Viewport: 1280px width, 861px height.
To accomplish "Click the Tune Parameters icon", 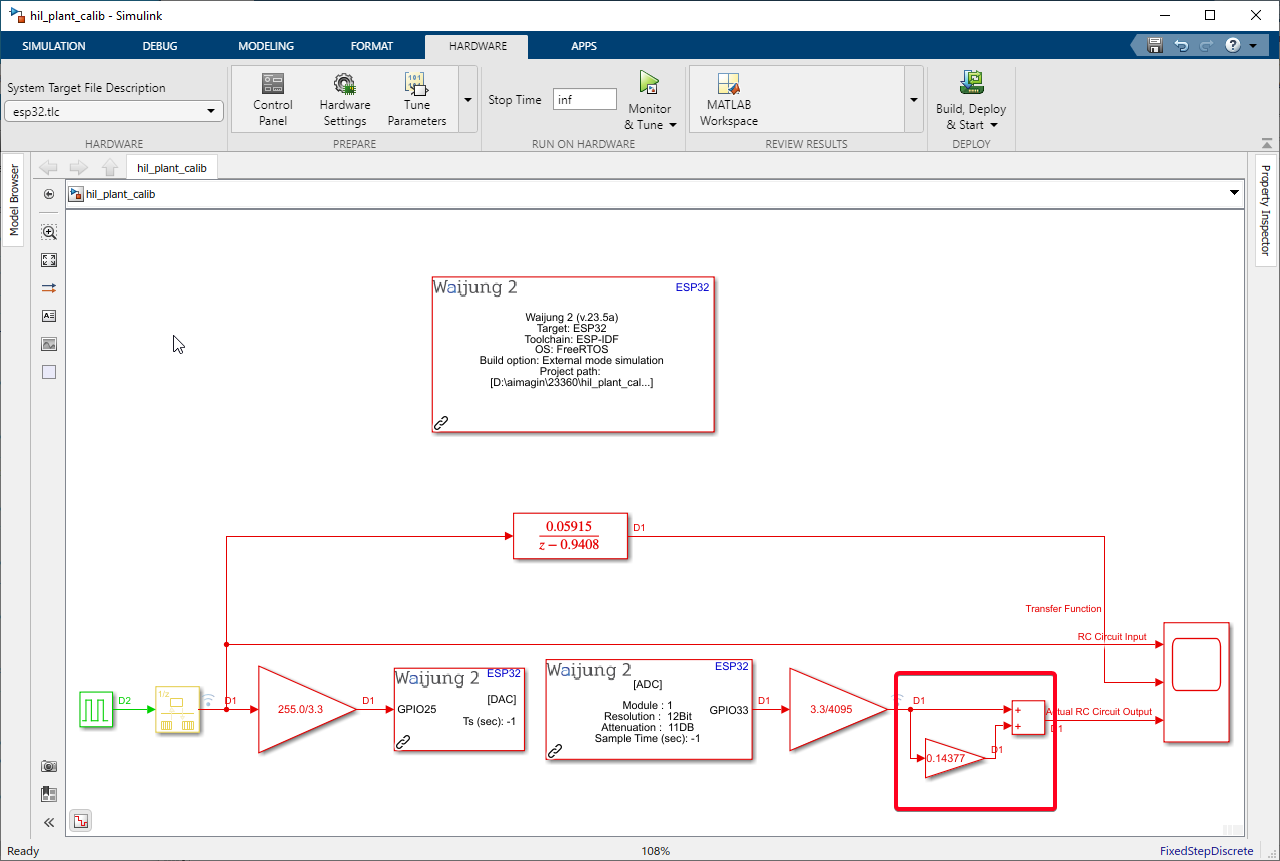I will (x=417, y=98).
